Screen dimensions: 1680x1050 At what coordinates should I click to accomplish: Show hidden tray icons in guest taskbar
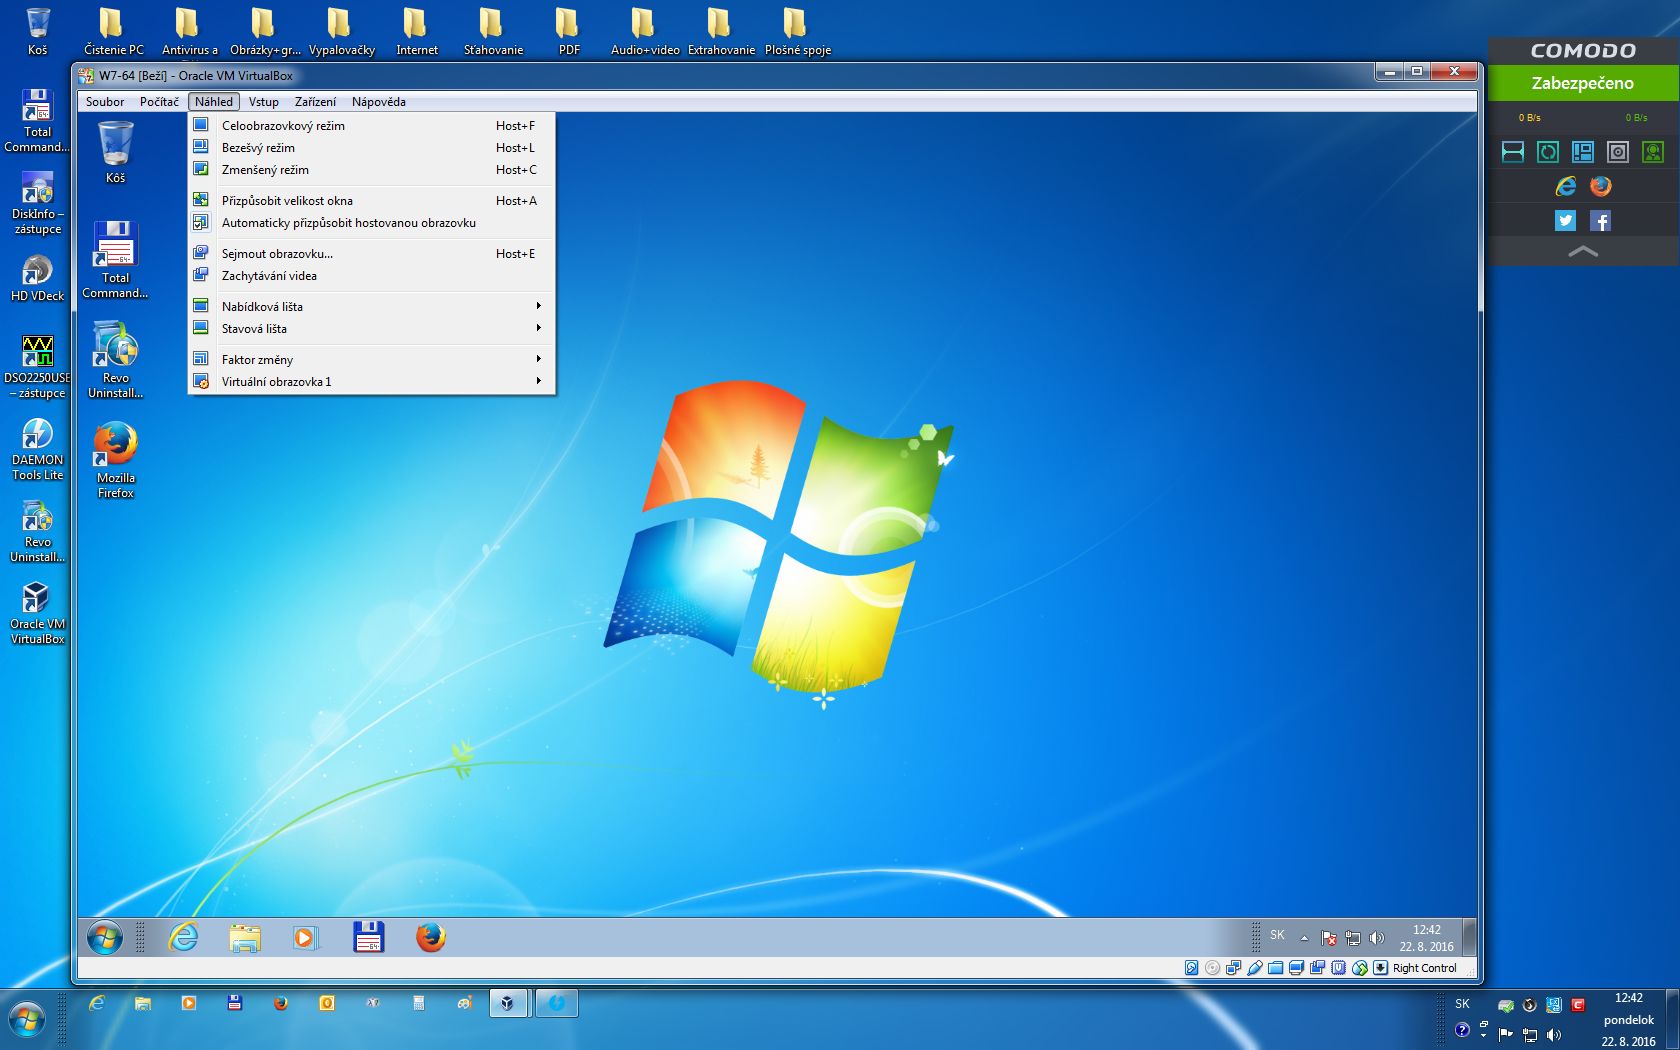tap(1304, 938)
